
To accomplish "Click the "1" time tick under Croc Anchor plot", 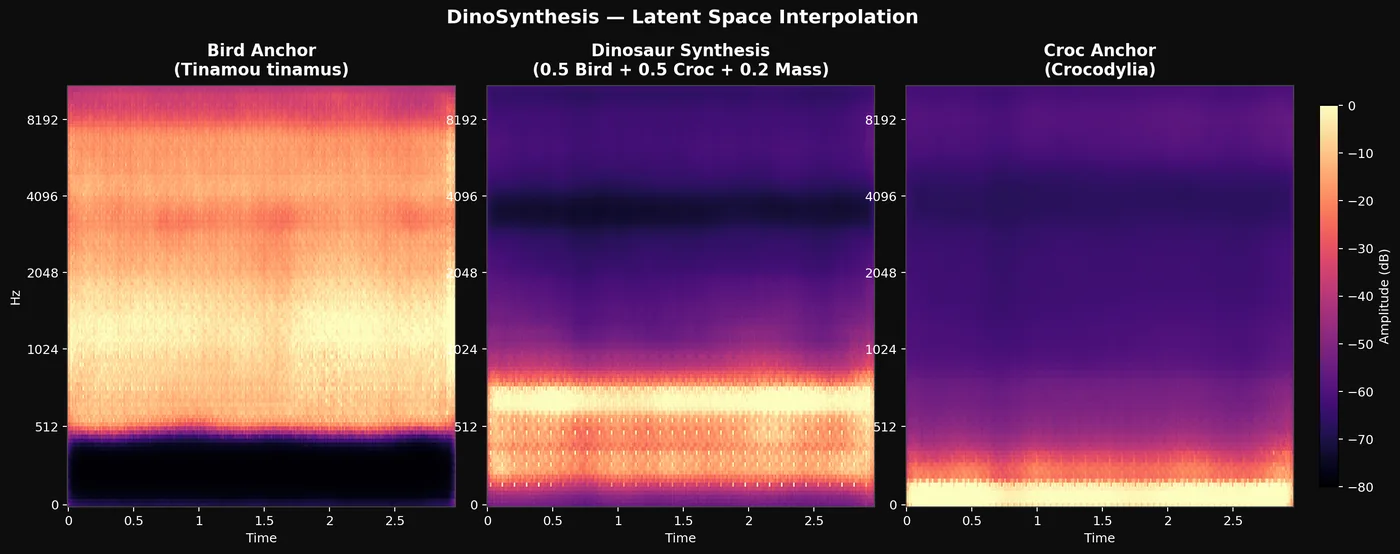I will 1037,521.
